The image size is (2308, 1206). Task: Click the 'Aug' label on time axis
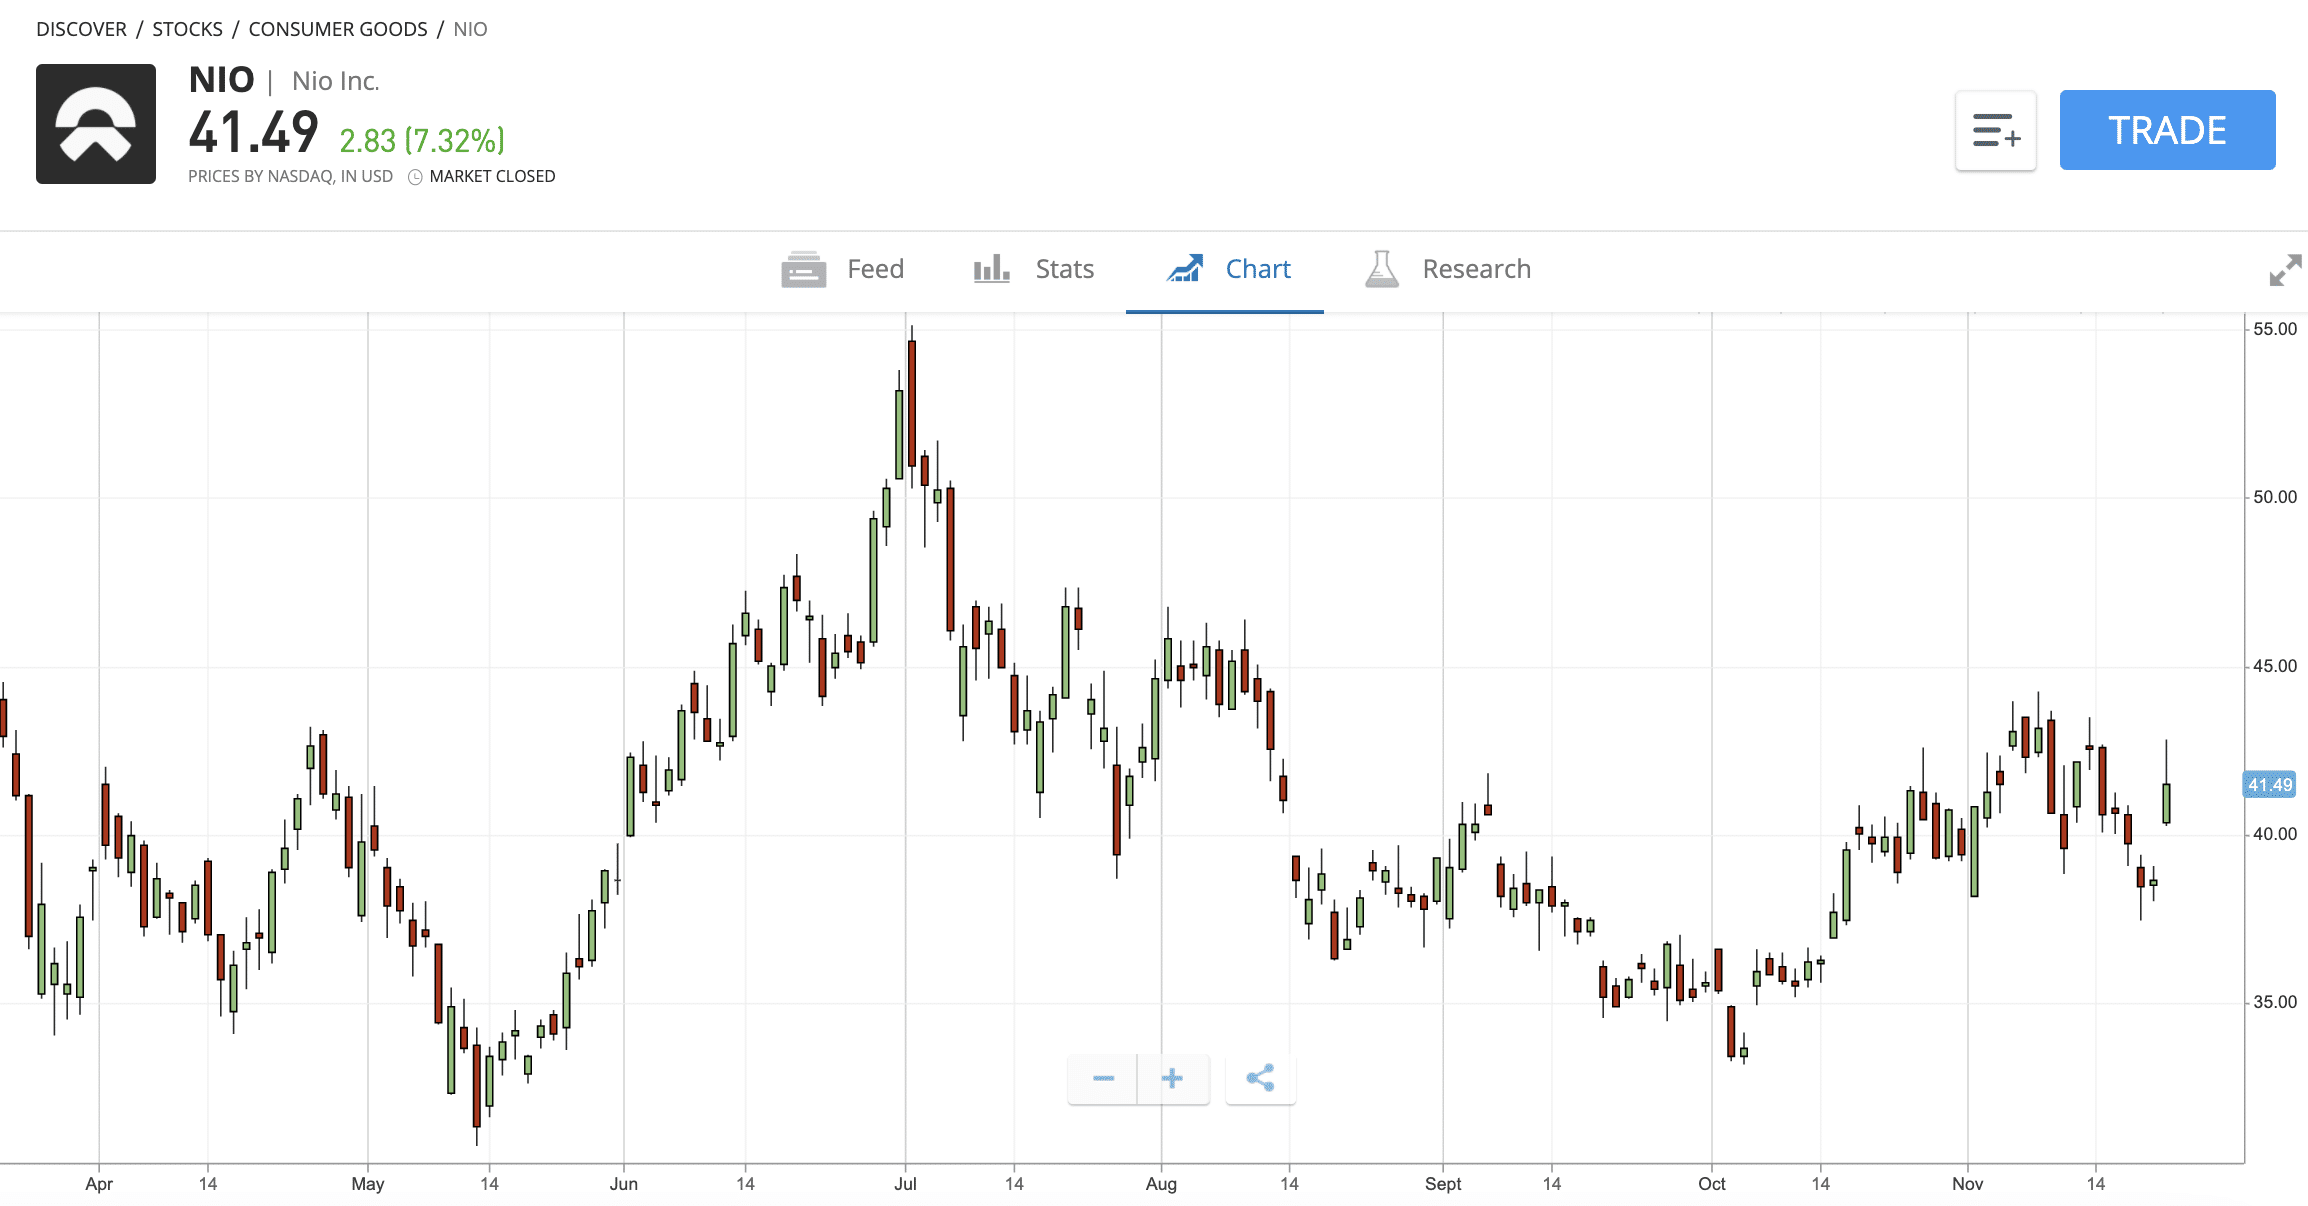point(1161,1184)
